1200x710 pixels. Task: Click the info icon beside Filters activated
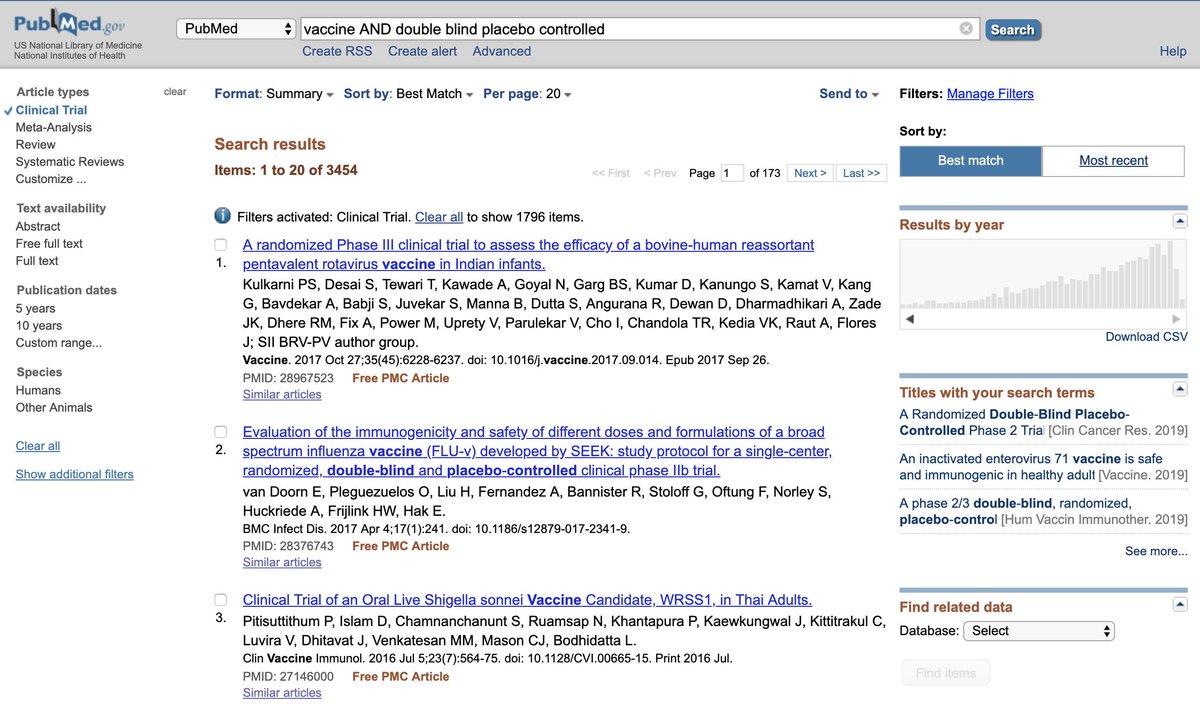click(x=223, y=216)
